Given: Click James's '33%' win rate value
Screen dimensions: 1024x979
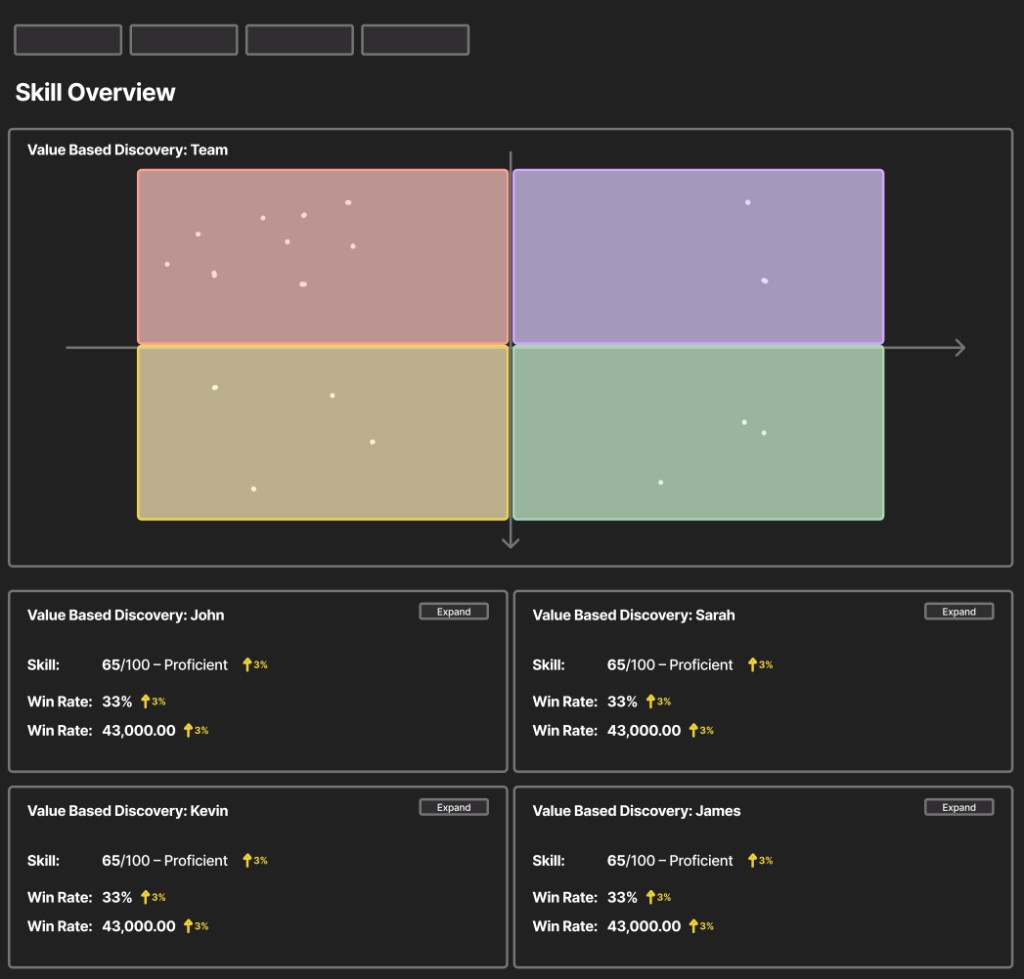Looking at the screenshot, I should coord(622,897).
